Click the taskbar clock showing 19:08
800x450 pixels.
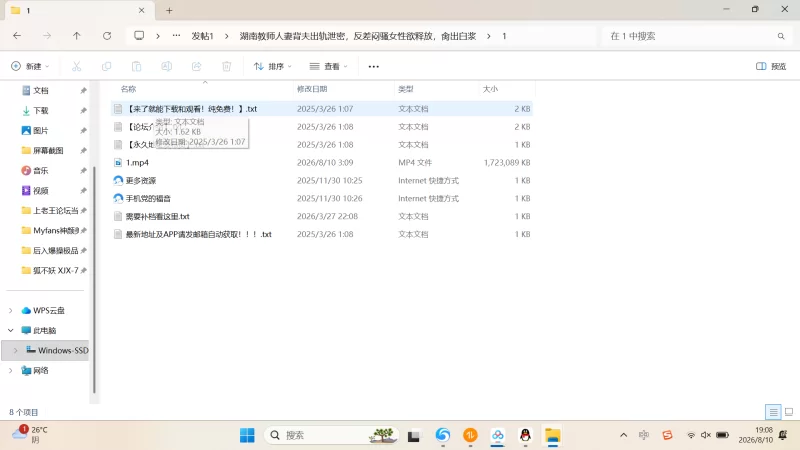pyautogui.click(x=756, y=435)
